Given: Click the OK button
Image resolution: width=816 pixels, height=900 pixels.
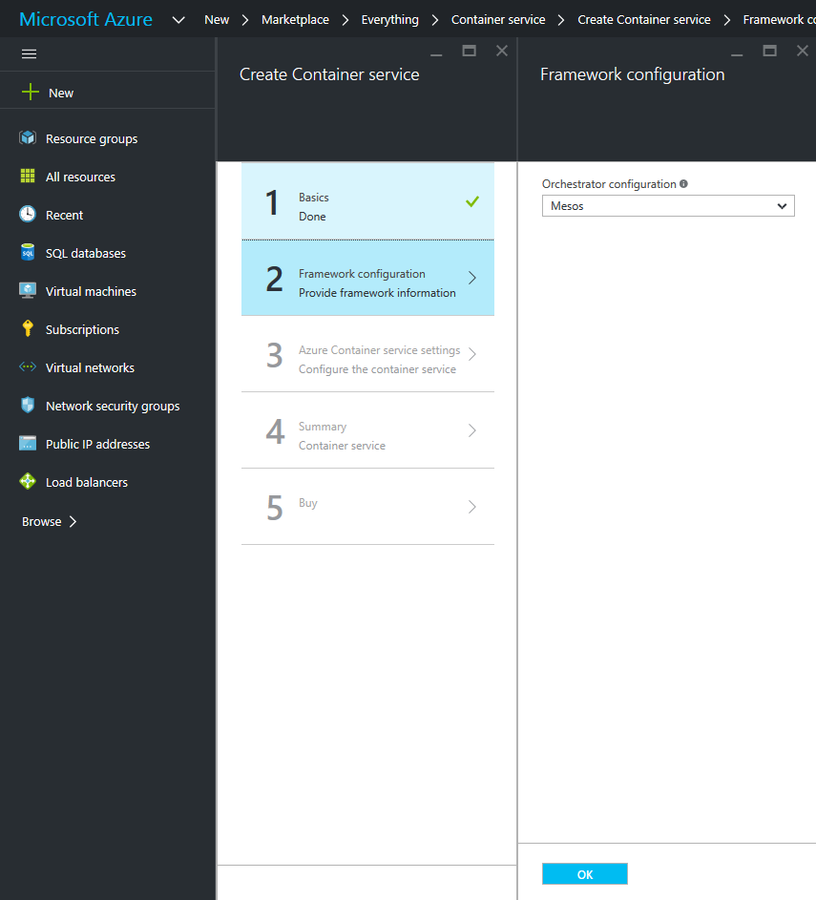Looking at the screenshot, I should click(x=585, y=874).
